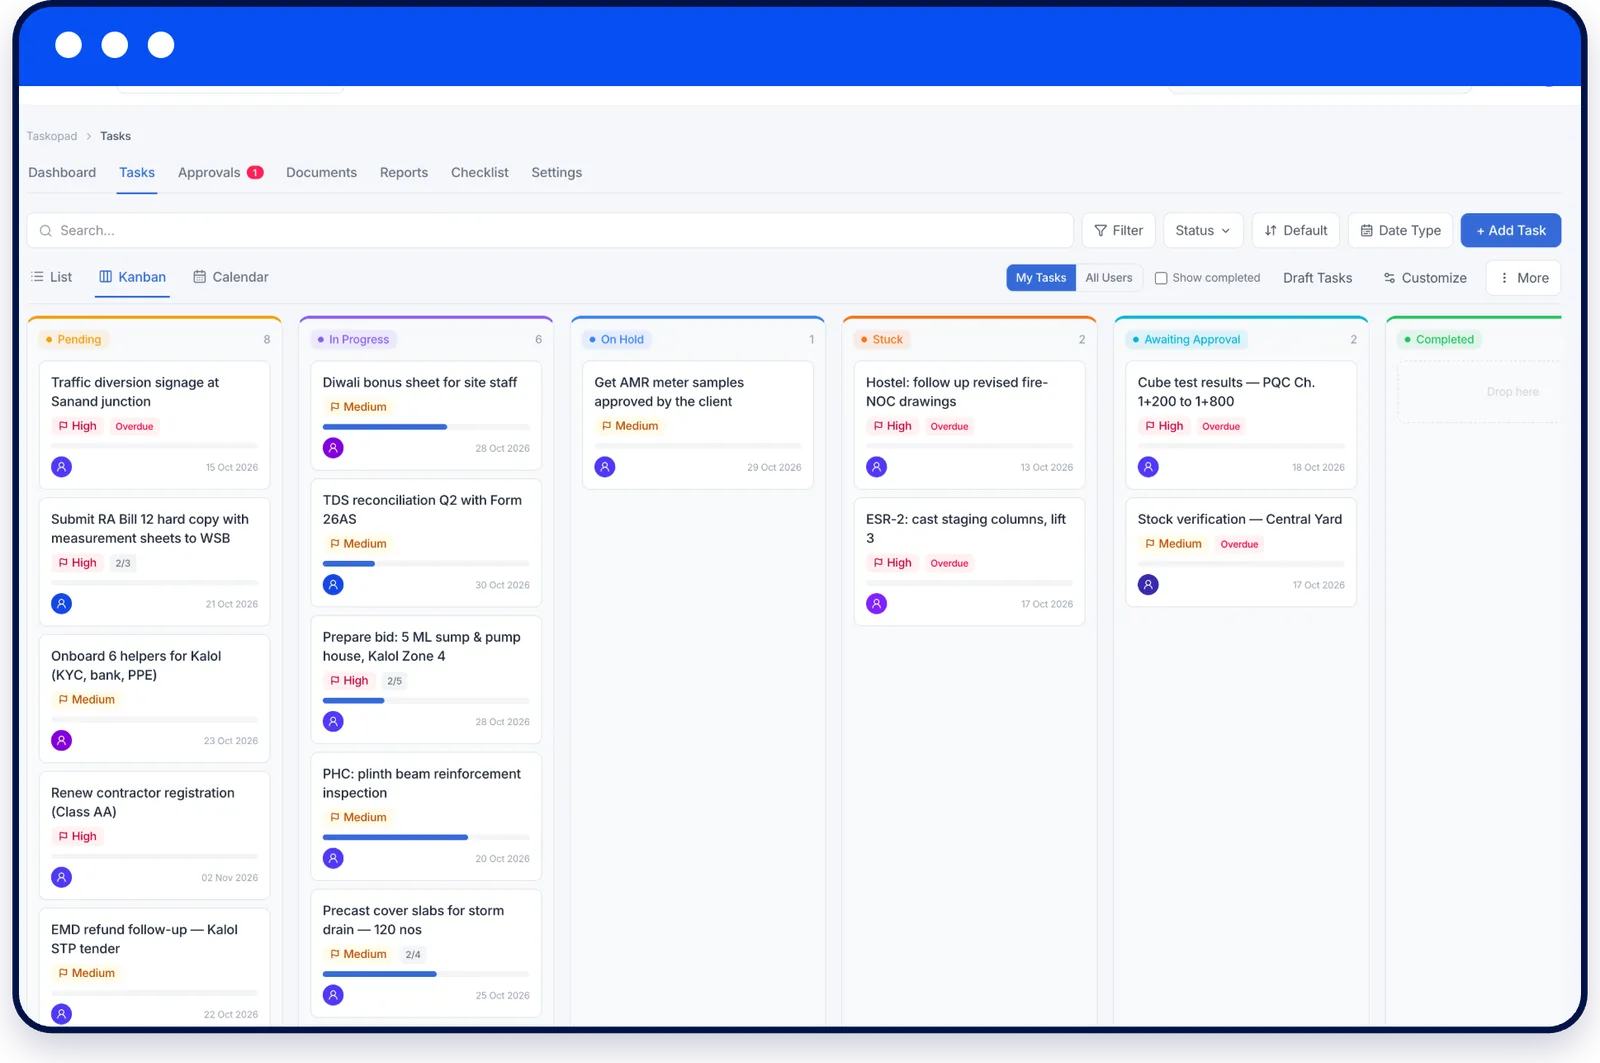Click assignee avatar on Renew contractor registration card
The width and height of the screenshot is (1600, 1063).
(61, 878)
